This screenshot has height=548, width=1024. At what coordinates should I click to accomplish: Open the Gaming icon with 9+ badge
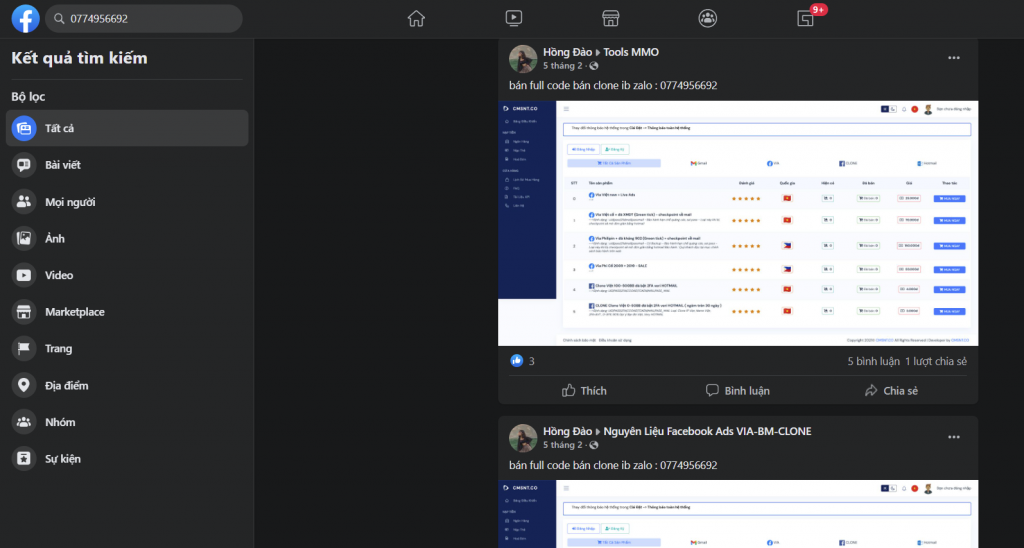click(x=806, y=18)
